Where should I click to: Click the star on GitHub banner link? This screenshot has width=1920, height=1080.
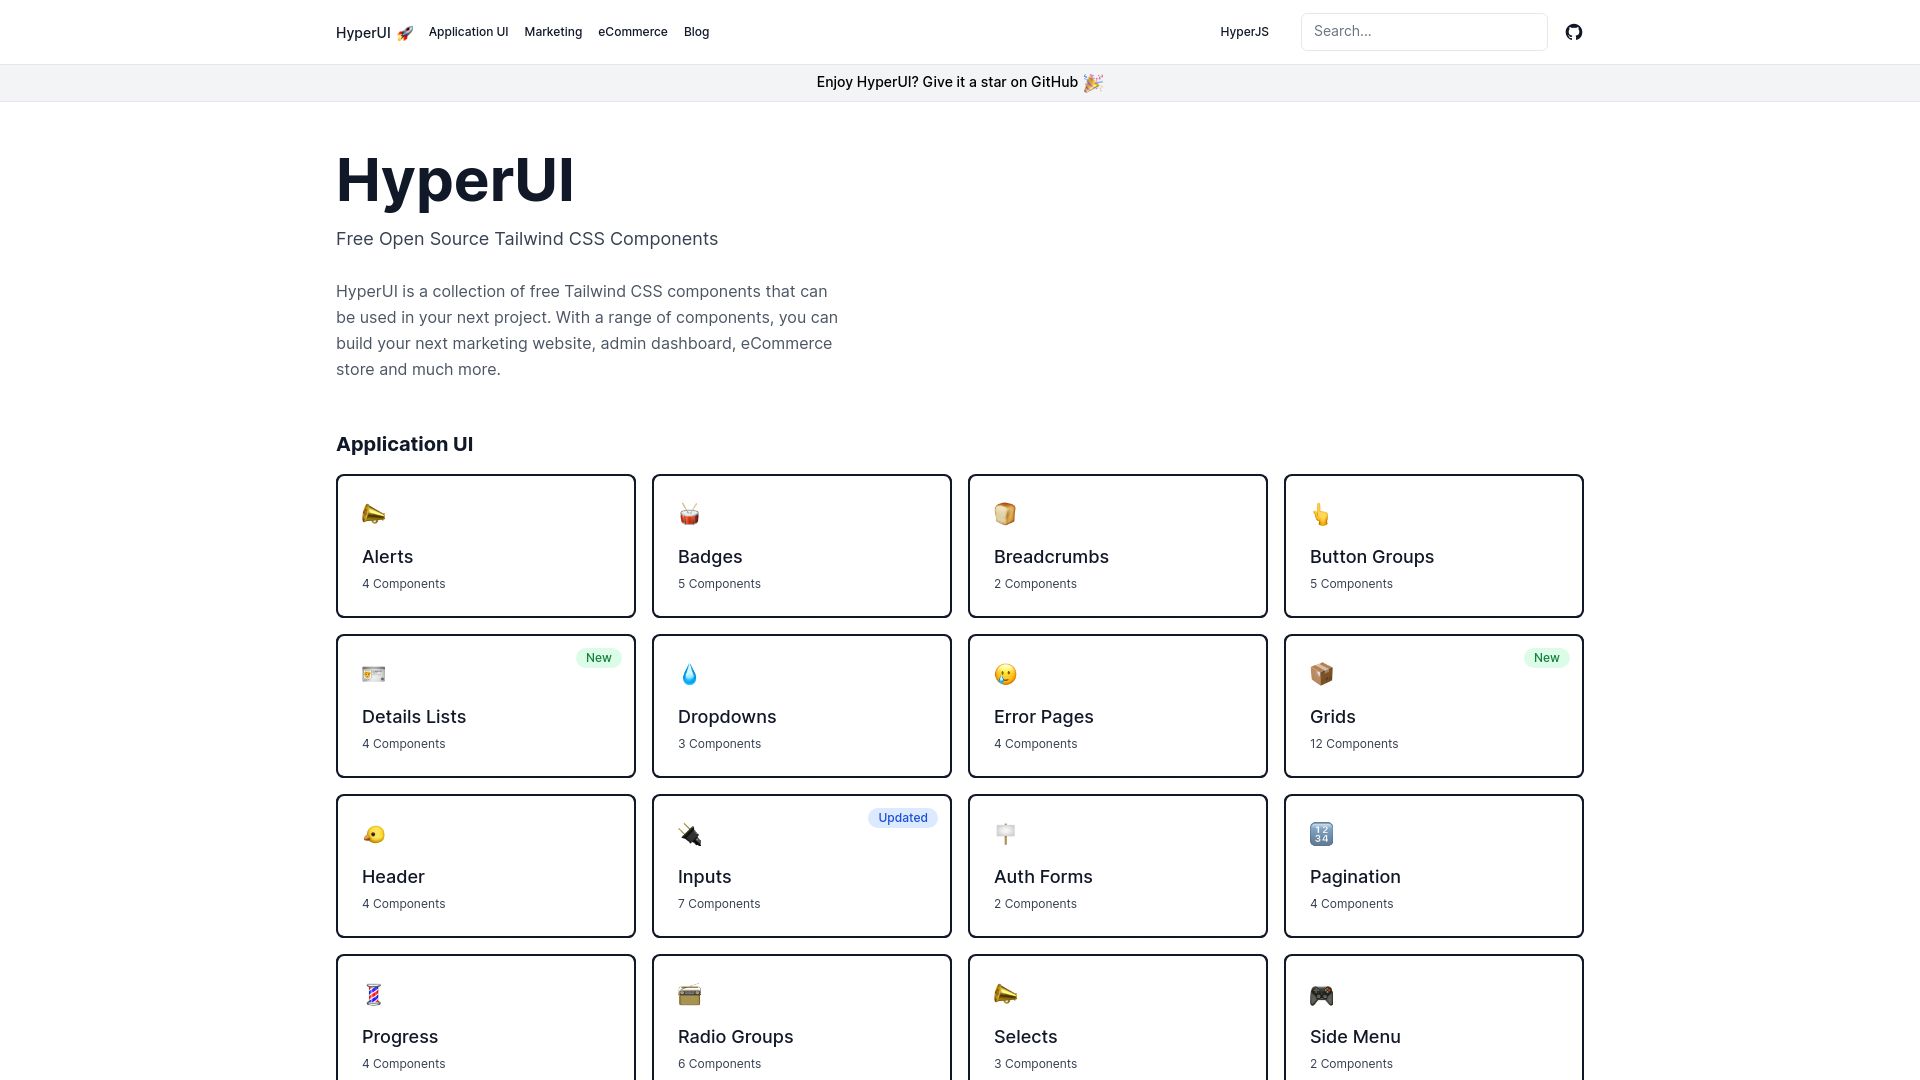[x=959, y=82]
